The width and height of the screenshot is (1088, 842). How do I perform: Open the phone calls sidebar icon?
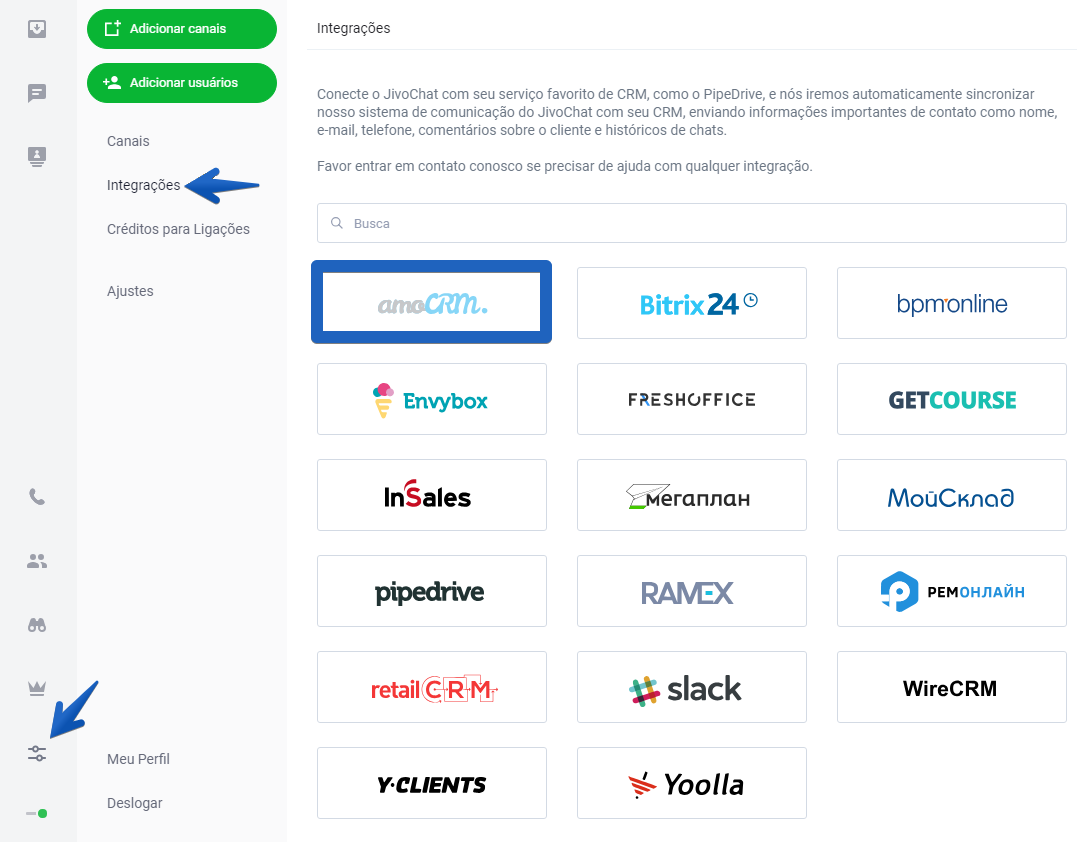click(37, 497)
